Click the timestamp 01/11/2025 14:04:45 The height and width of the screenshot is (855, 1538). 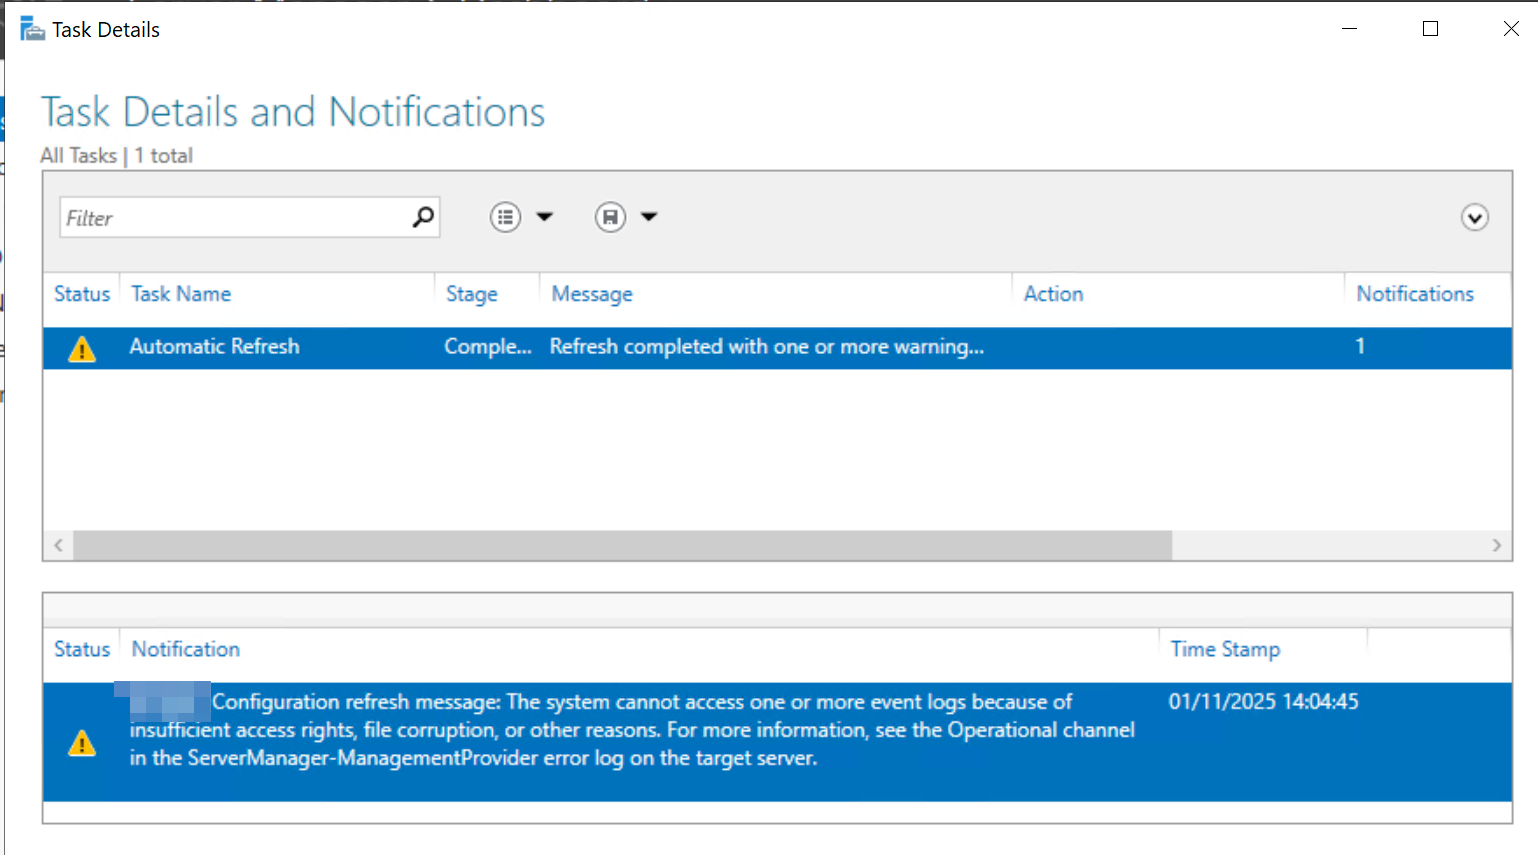[x=1264, y=702]
